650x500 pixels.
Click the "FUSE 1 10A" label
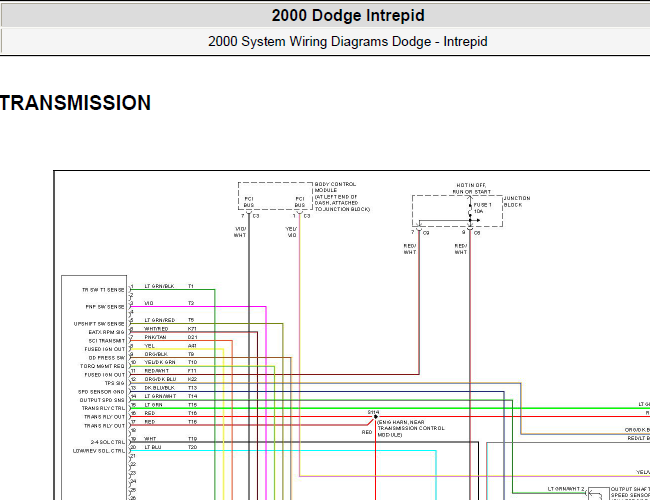(x=483, y=208)
